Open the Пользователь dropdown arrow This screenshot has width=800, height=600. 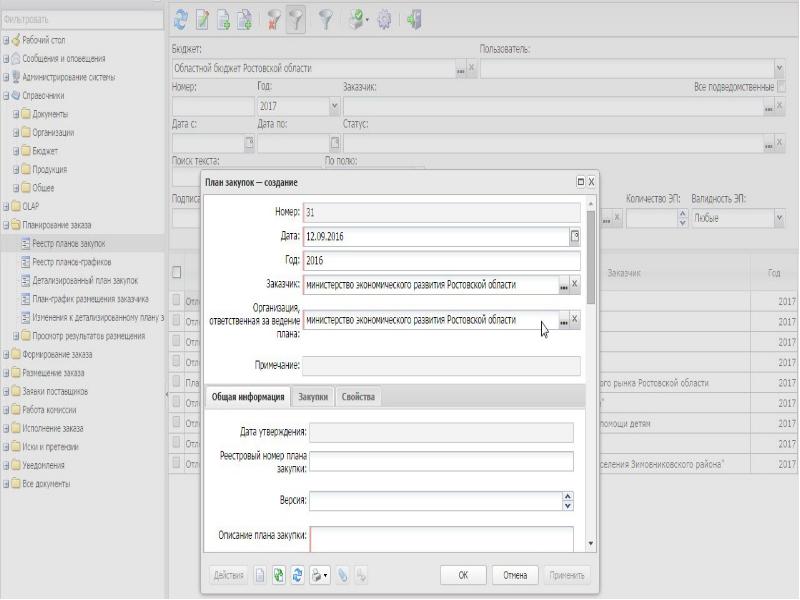779,68
